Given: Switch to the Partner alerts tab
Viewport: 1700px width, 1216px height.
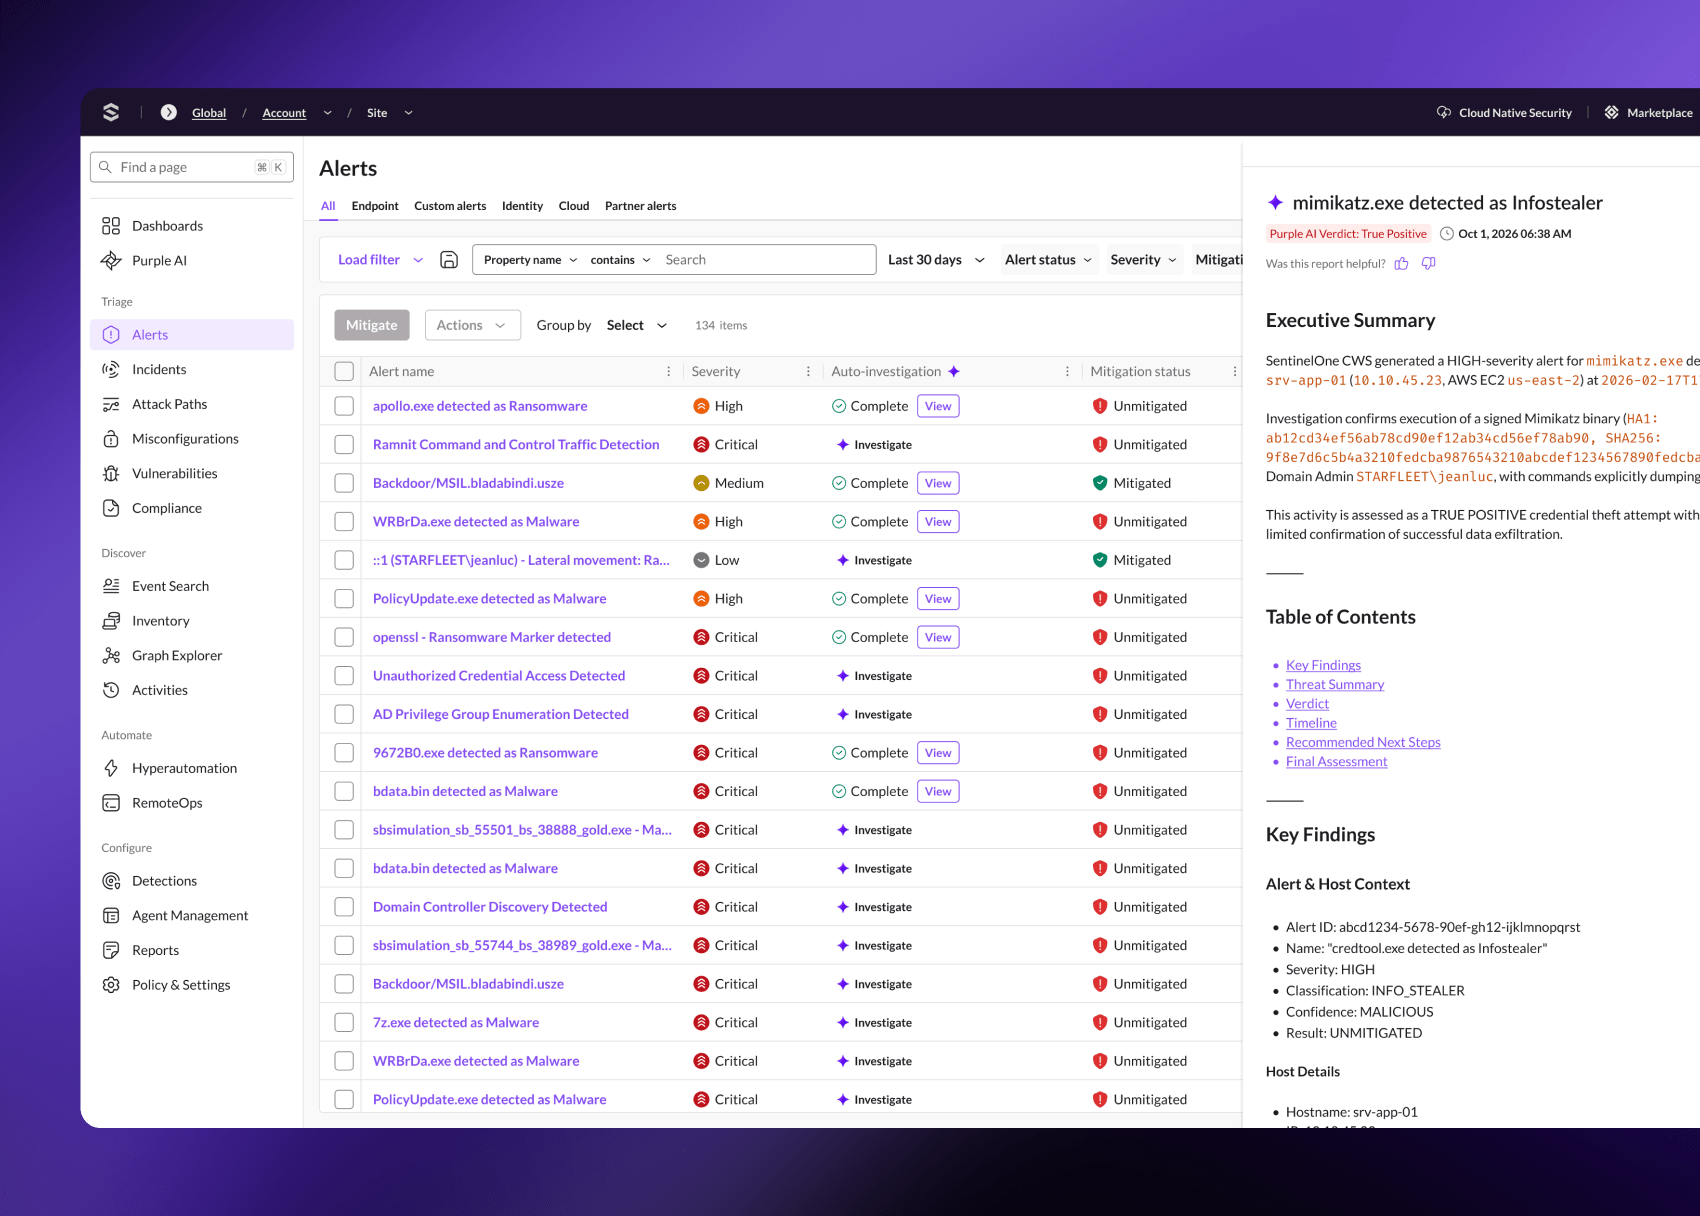Looking at the screenshot, I should tap(640, 206).
